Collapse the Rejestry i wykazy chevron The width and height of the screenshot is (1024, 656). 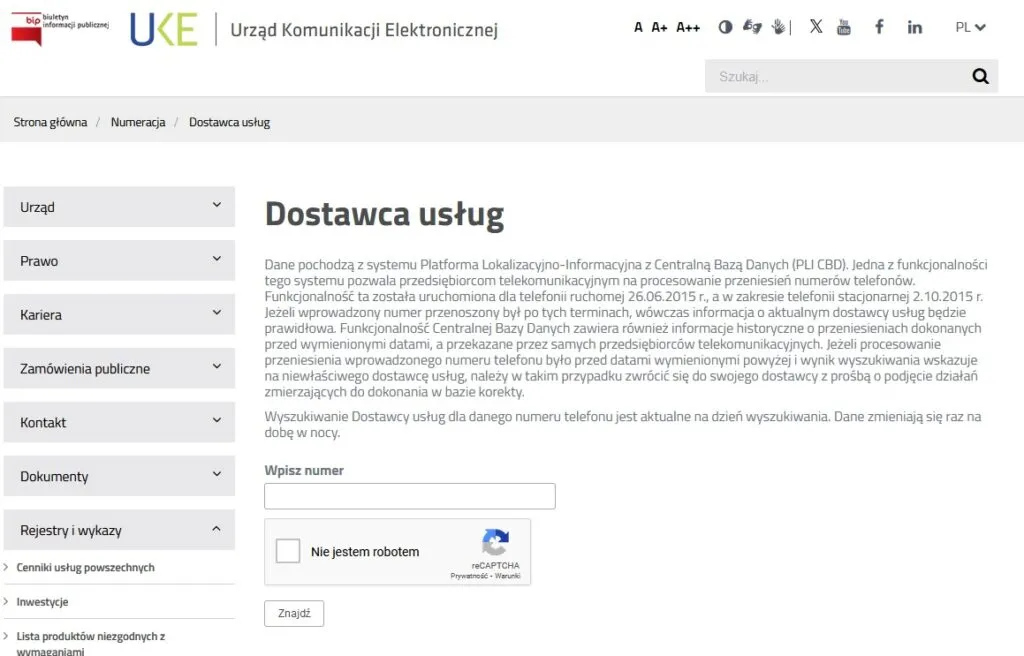pyautogui.click(x=217, y=529)
